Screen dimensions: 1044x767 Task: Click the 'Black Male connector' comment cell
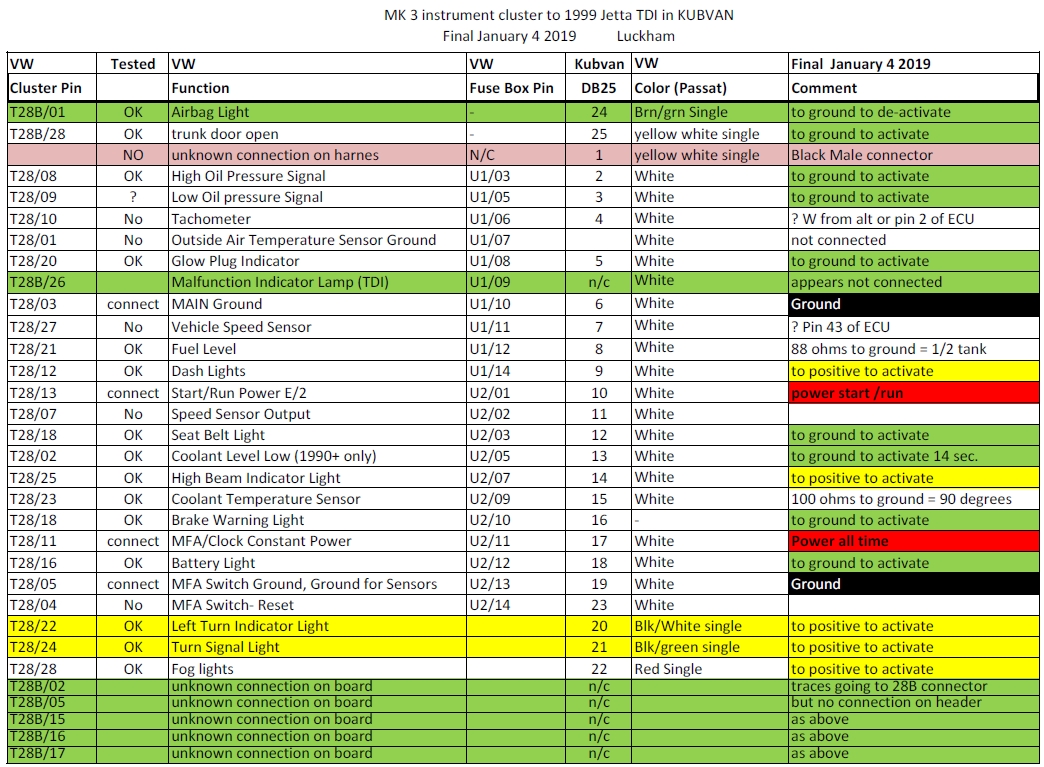pos(913,155)
